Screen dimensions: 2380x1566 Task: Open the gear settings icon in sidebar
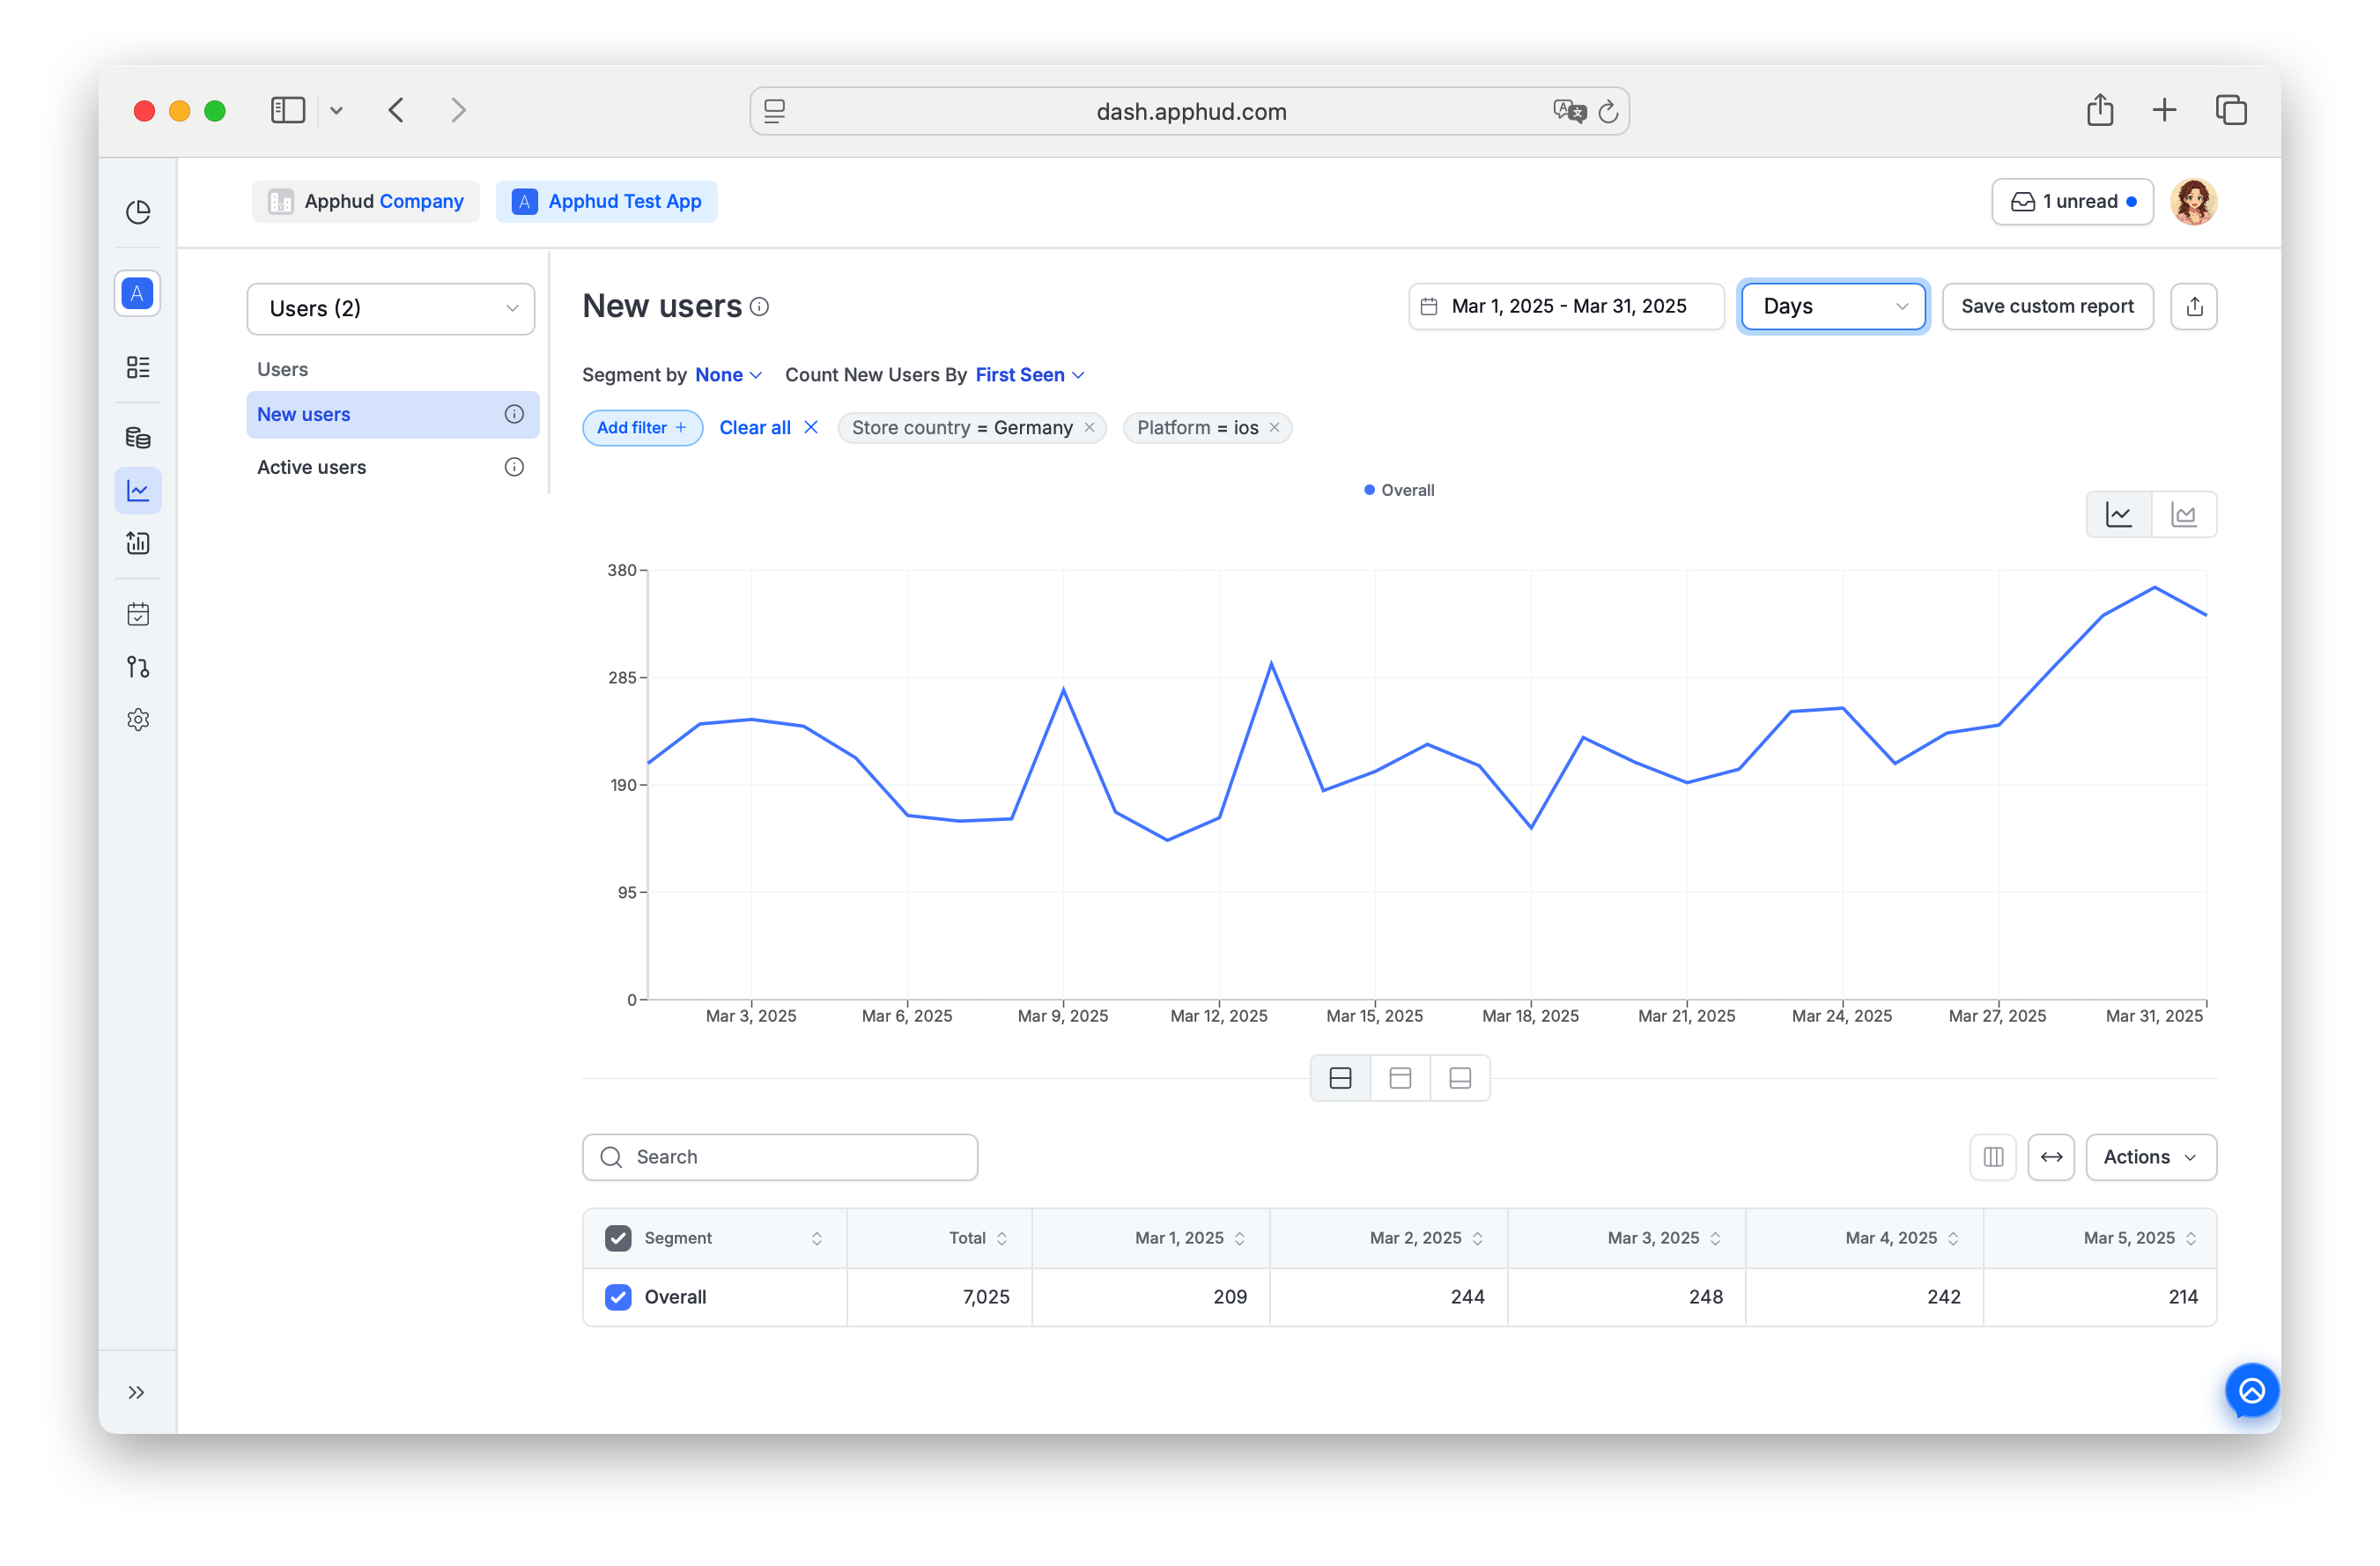[x=138, y=720]
